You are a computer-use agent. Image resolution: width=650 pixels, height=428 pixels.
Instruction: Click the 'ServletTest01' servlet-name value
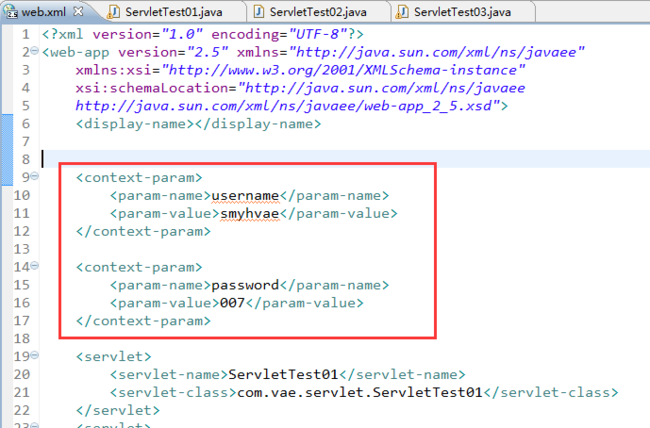[x=284, y=374]
